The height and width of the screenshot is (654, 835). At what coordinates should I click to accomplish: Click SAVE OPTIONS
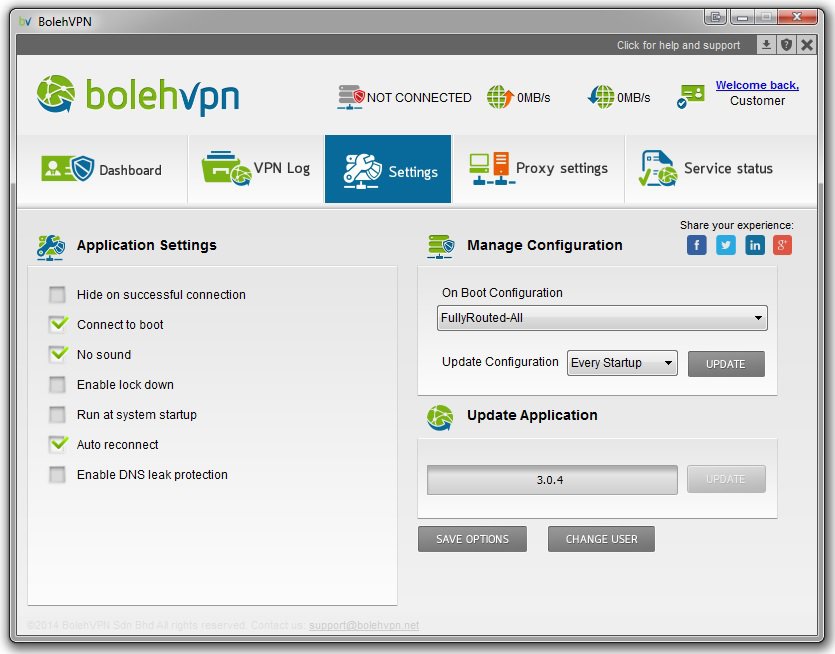click(x=472, y=539)
